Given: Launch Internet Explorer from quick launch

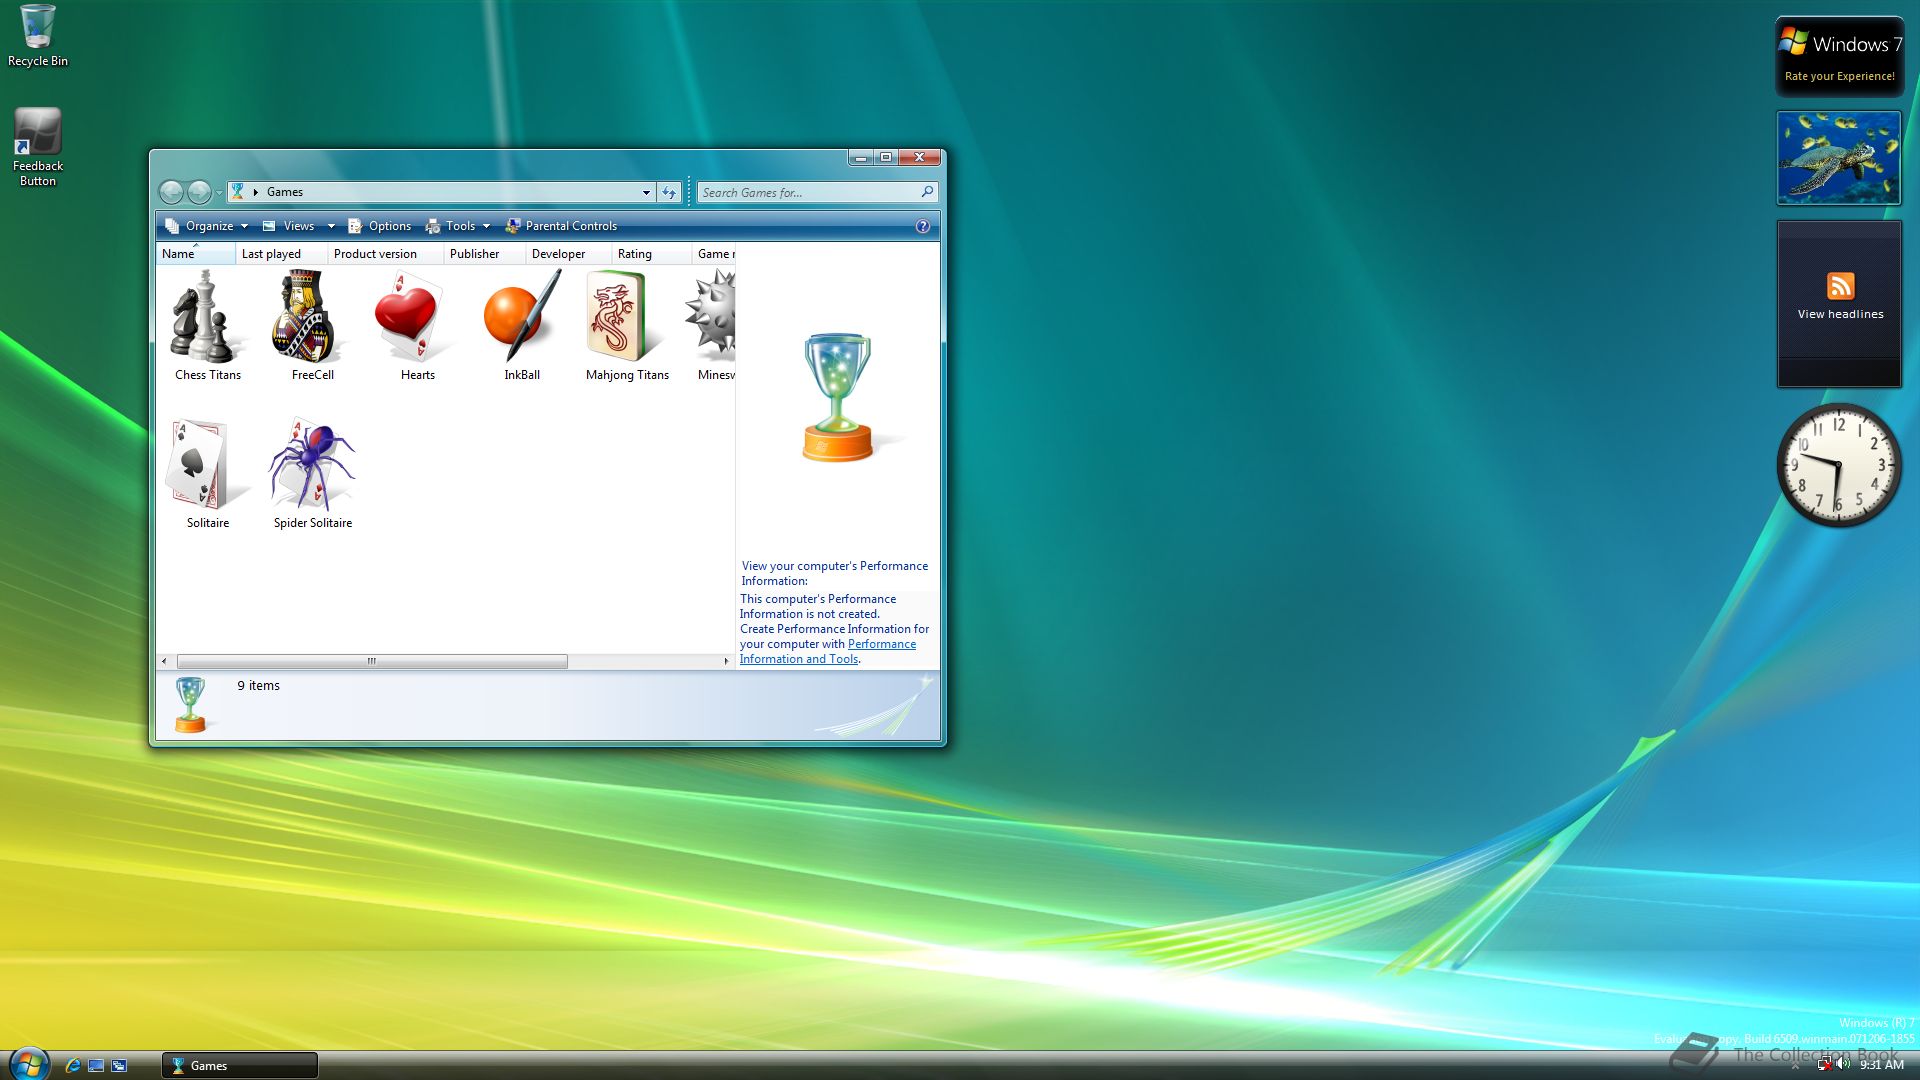Looking at the screenshot, I should 72,1066.
